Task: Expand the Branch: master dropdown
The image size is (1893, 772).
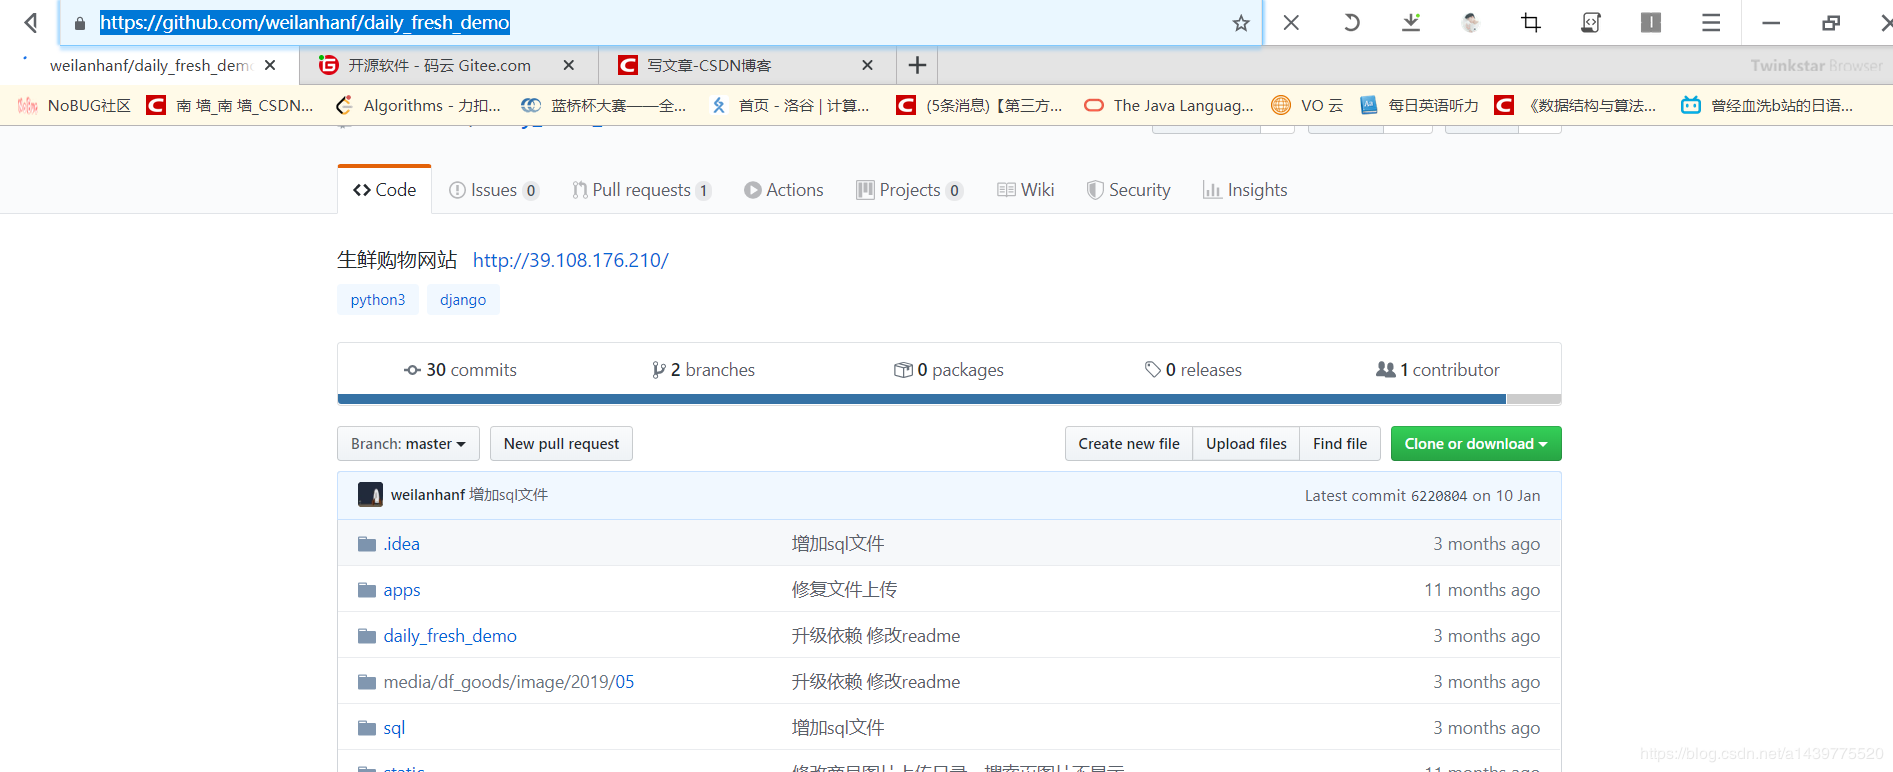Action: click(408, 444)
